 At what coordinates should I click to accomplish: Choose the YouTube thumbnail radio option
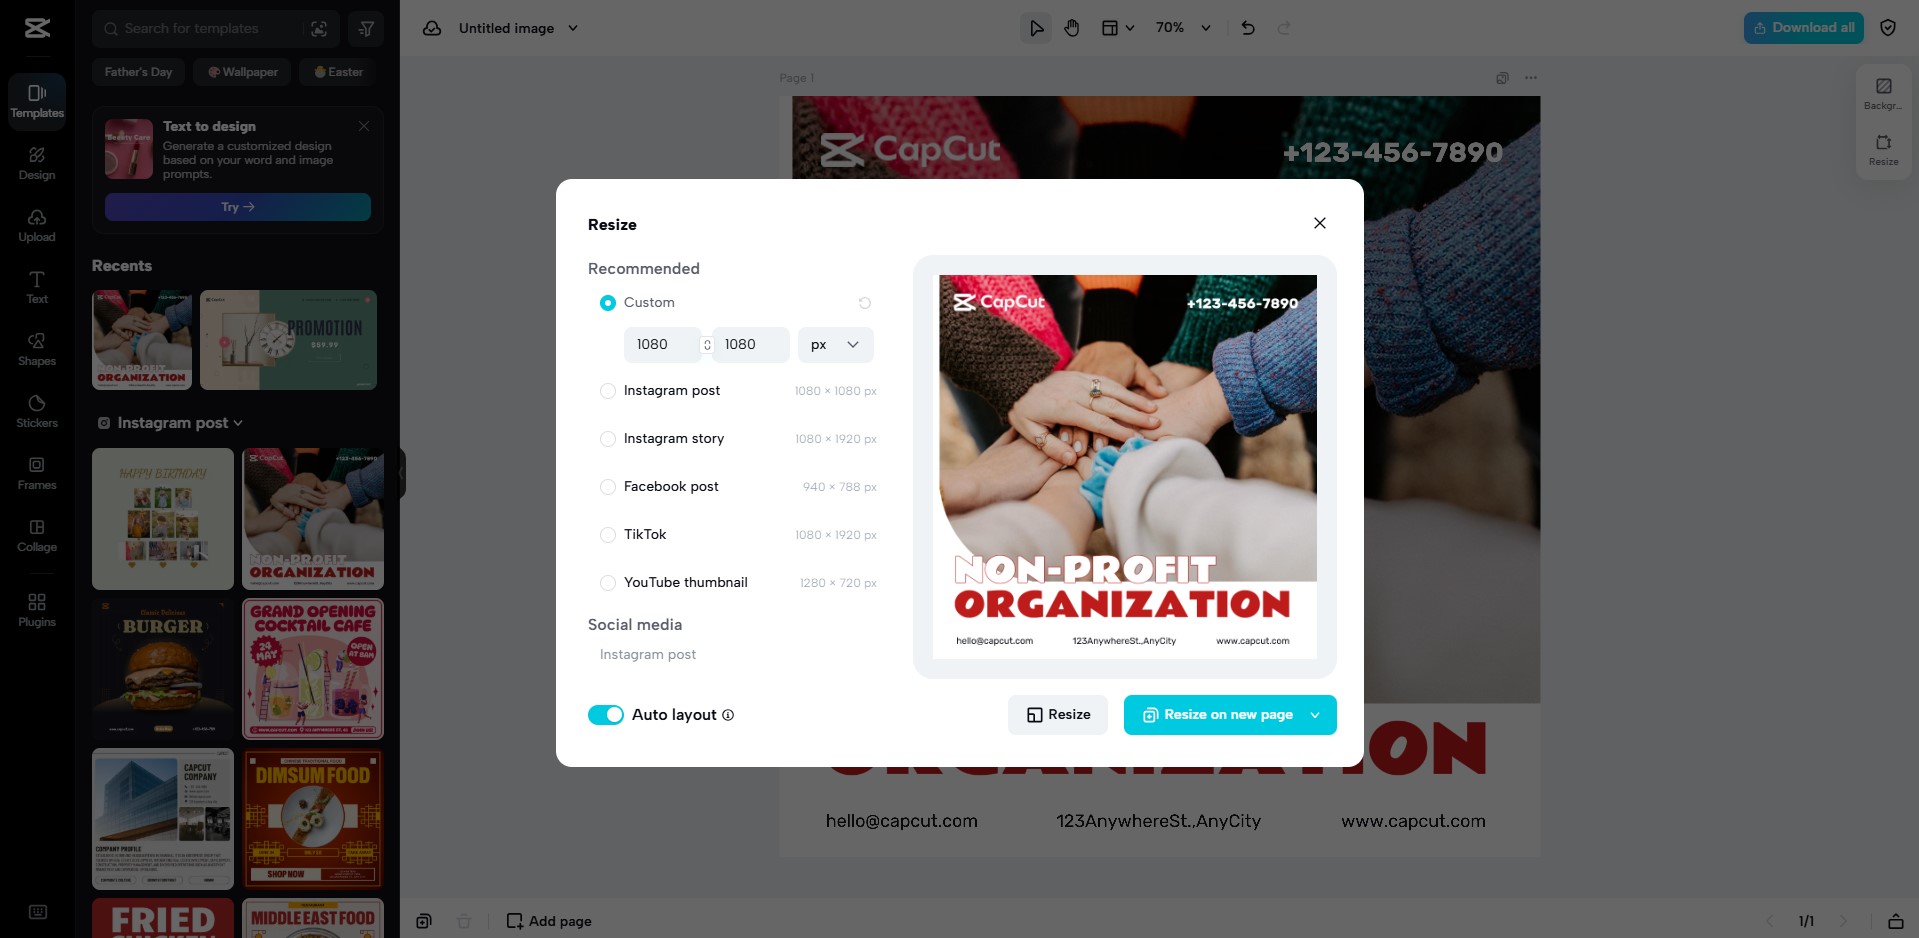(607, 583)
